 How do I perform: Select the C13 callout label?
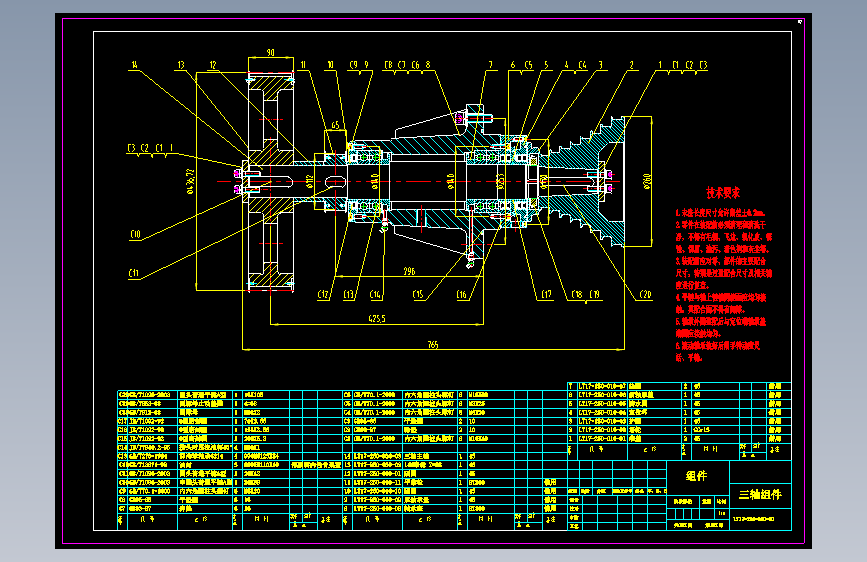[349, 295]
